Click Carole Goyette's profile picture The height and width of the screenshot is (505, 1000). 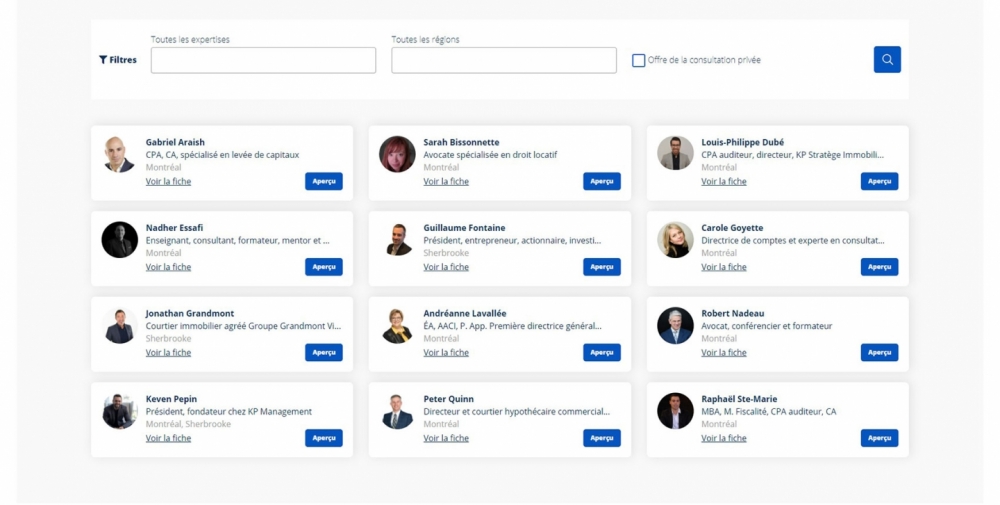[675, 240]
